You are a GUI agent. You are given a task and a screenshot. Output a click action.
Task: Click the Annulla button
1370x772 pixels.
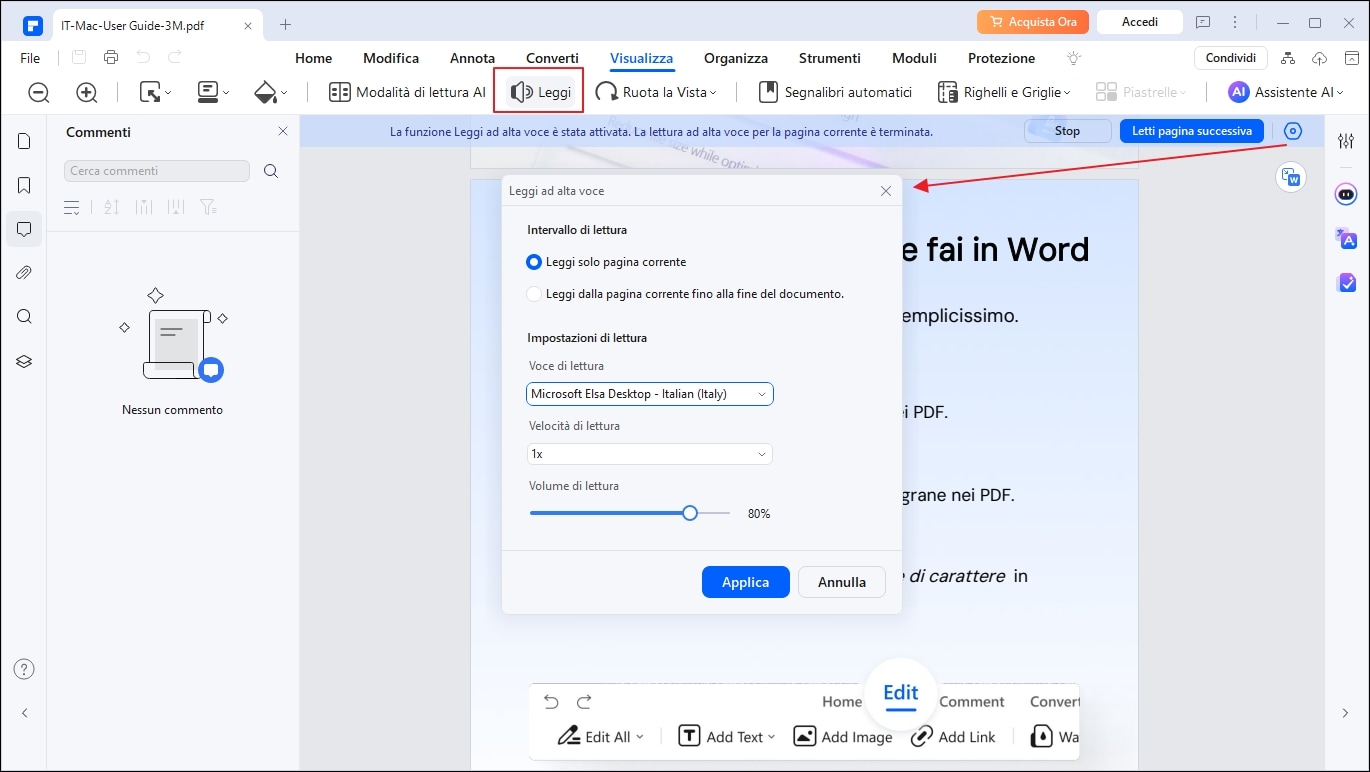(842, 582)
